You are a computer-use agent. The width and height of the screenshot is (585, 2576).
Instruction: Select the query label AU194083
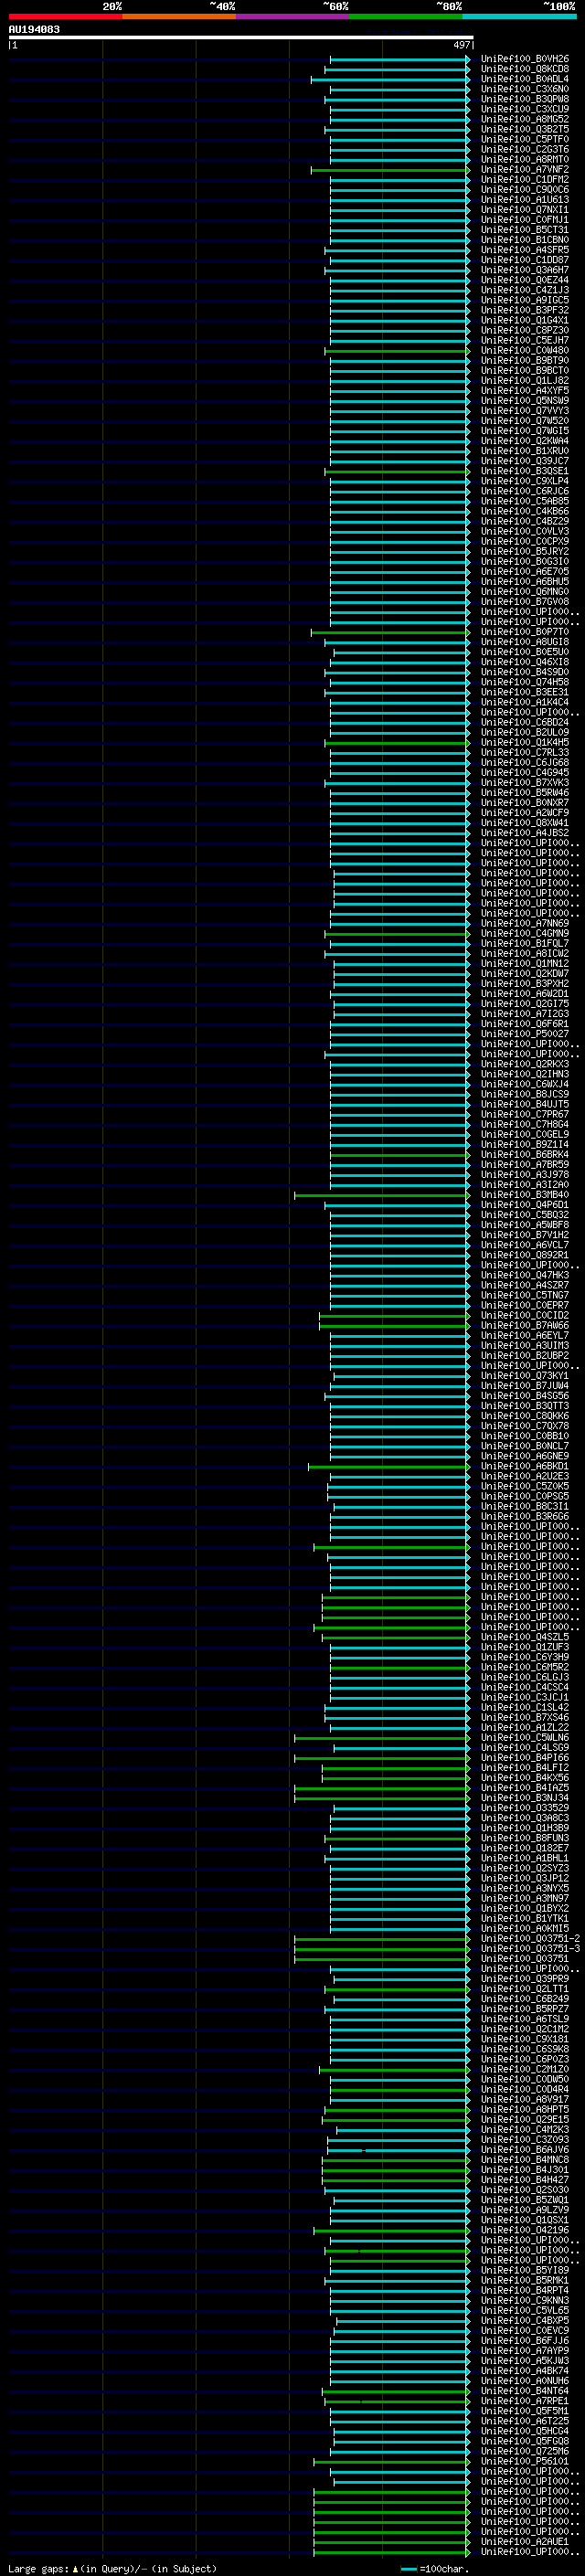[34, 29]
